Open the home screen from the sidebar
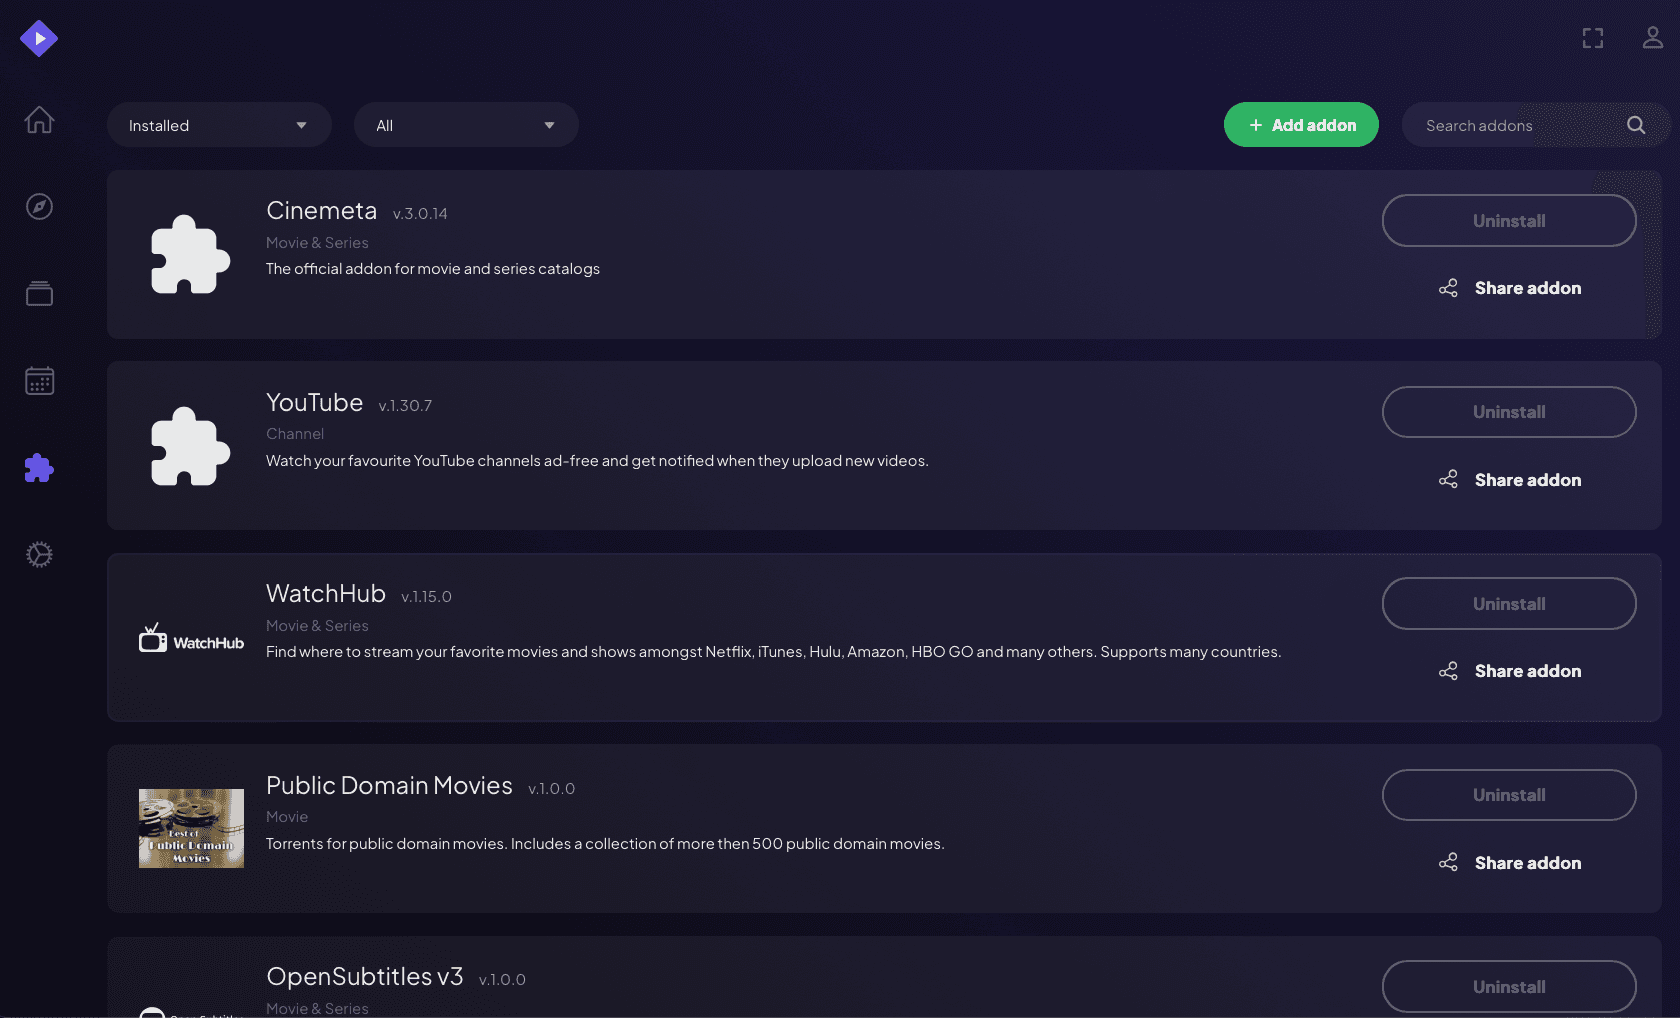 point(39,120)
